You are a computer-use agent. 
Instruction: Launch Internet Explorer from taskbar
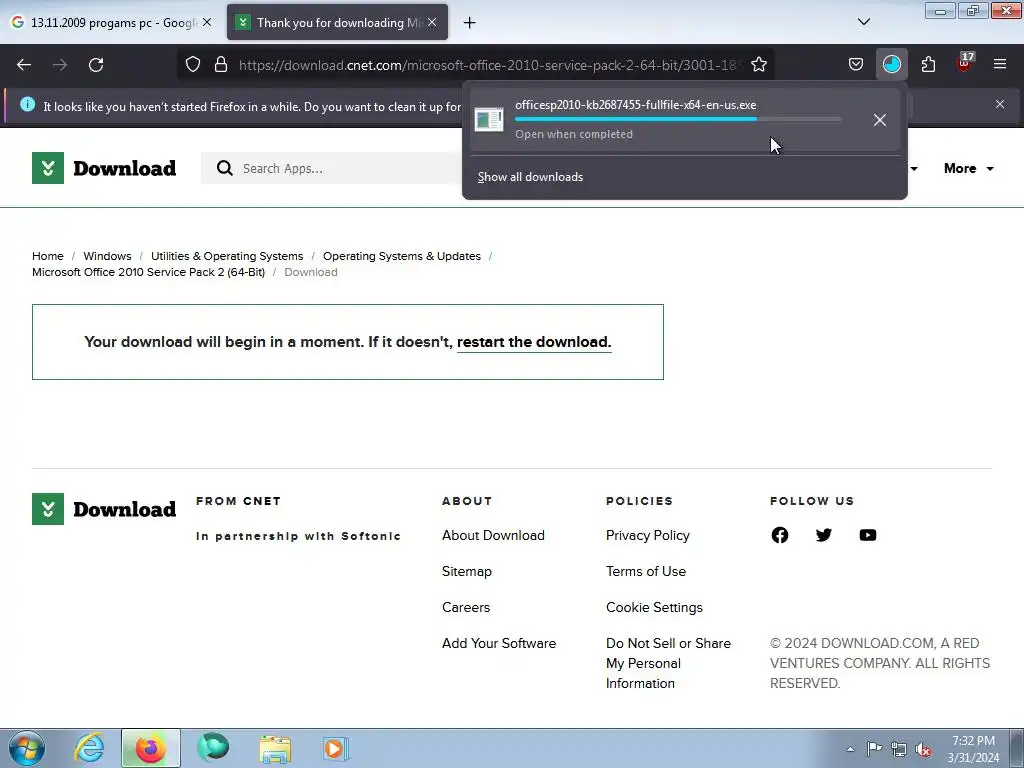(89, 748)
